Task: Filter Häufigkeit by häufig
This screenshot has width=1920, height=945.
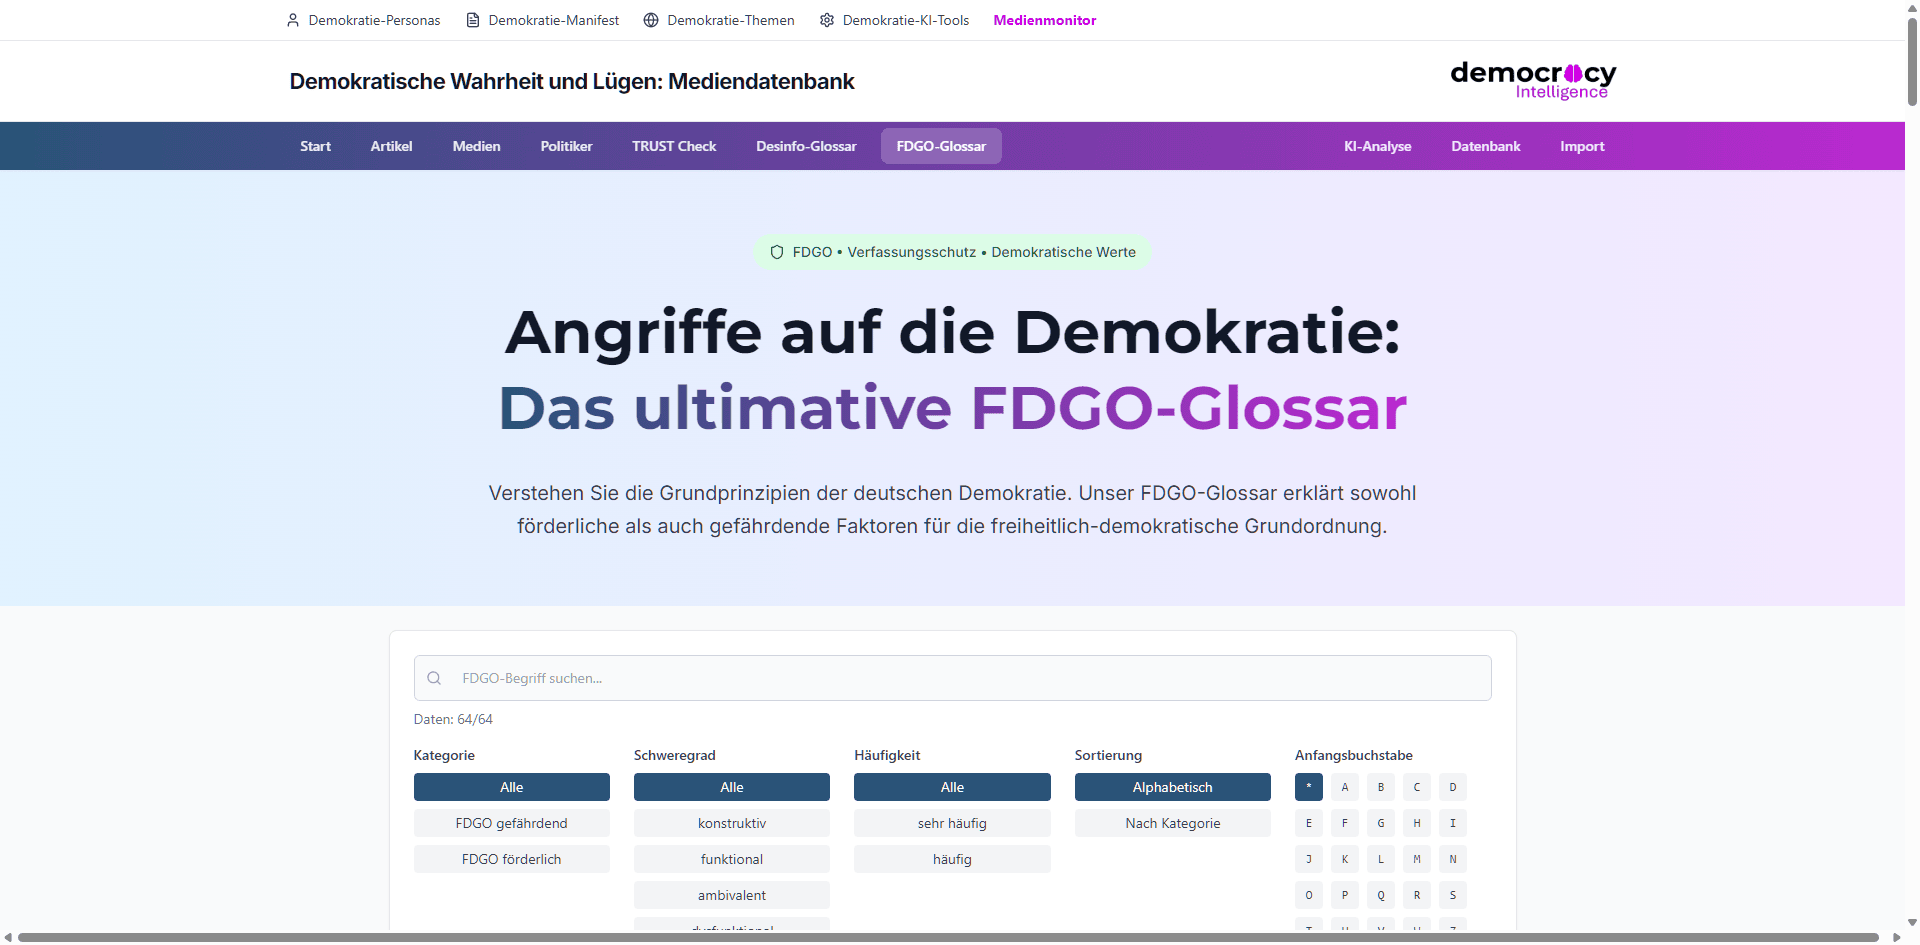Action: point(952,859)
